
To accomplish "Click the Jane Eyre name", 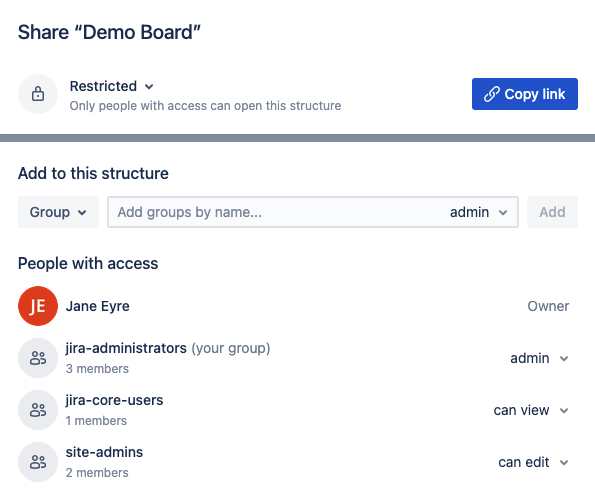I will [x=98, y=306].
